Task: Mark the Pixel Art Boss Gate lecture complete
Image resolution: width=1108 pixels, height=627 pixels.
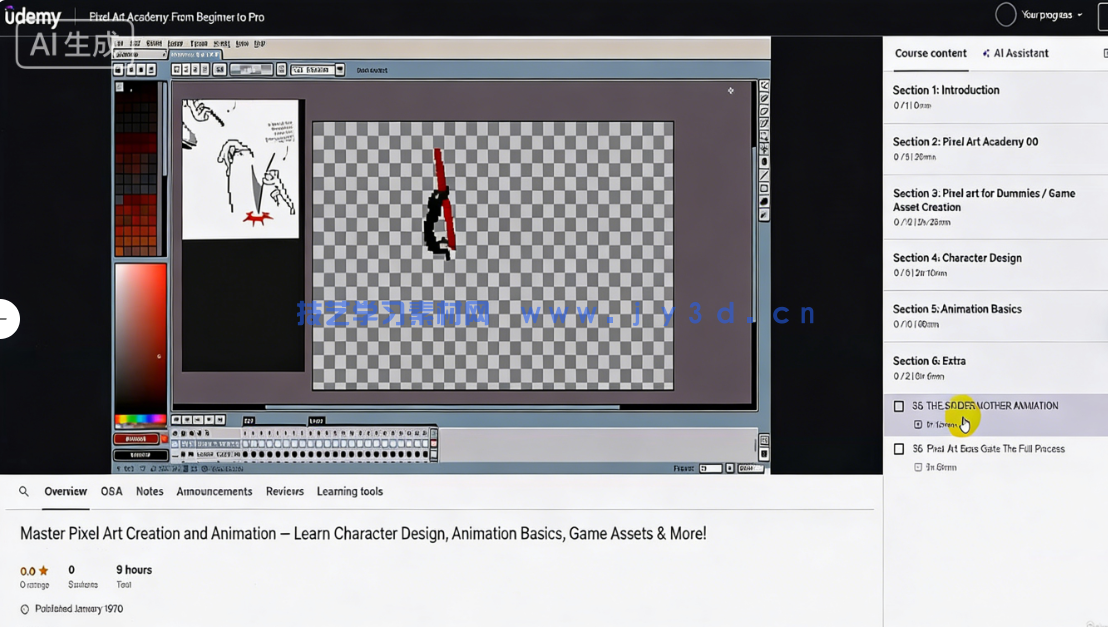Action: tap(899, 449)
